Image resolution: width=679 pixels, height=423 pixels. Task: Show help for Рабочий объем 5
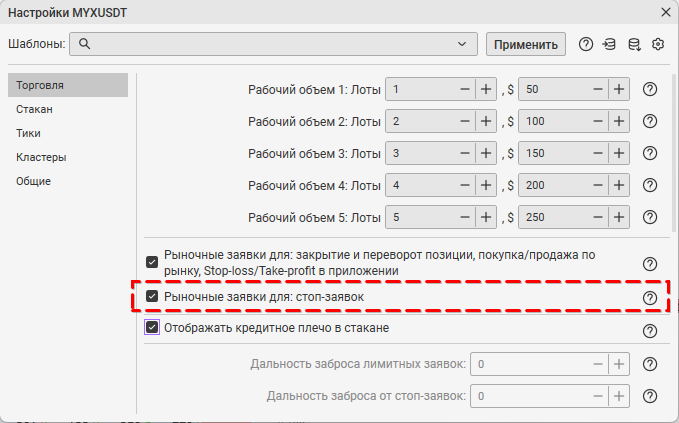click(650, 218)
